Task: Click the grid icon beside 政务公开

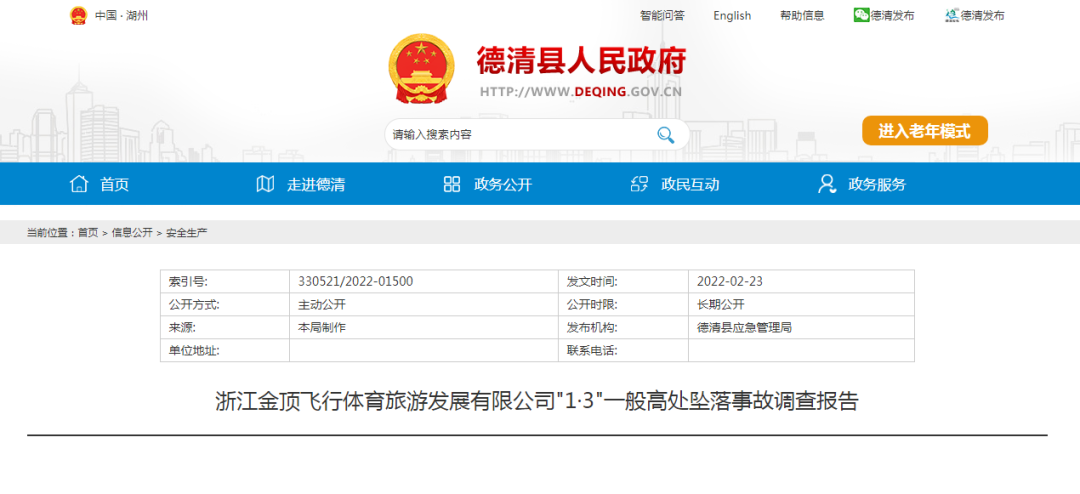Action: 452,184
